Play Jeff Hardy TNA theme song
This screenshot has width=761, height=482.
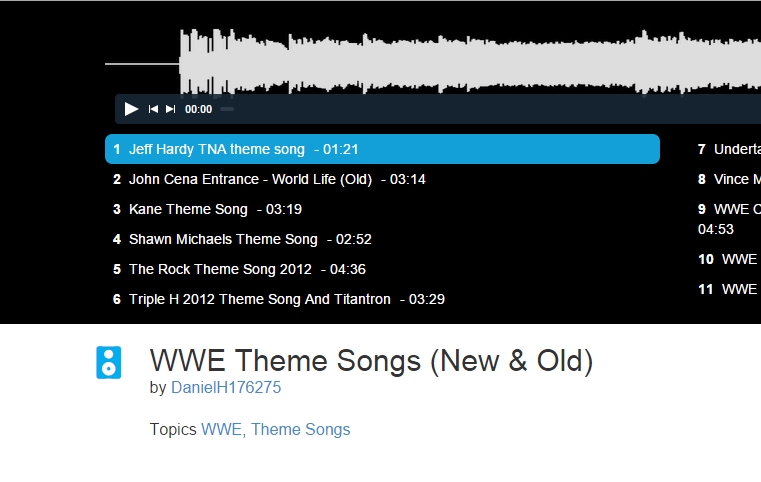coord(216,149)
